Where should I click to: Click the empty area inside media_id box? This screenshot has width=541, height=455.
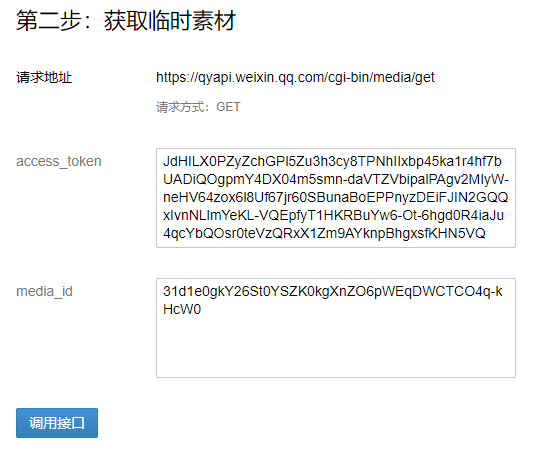(336, 347)
